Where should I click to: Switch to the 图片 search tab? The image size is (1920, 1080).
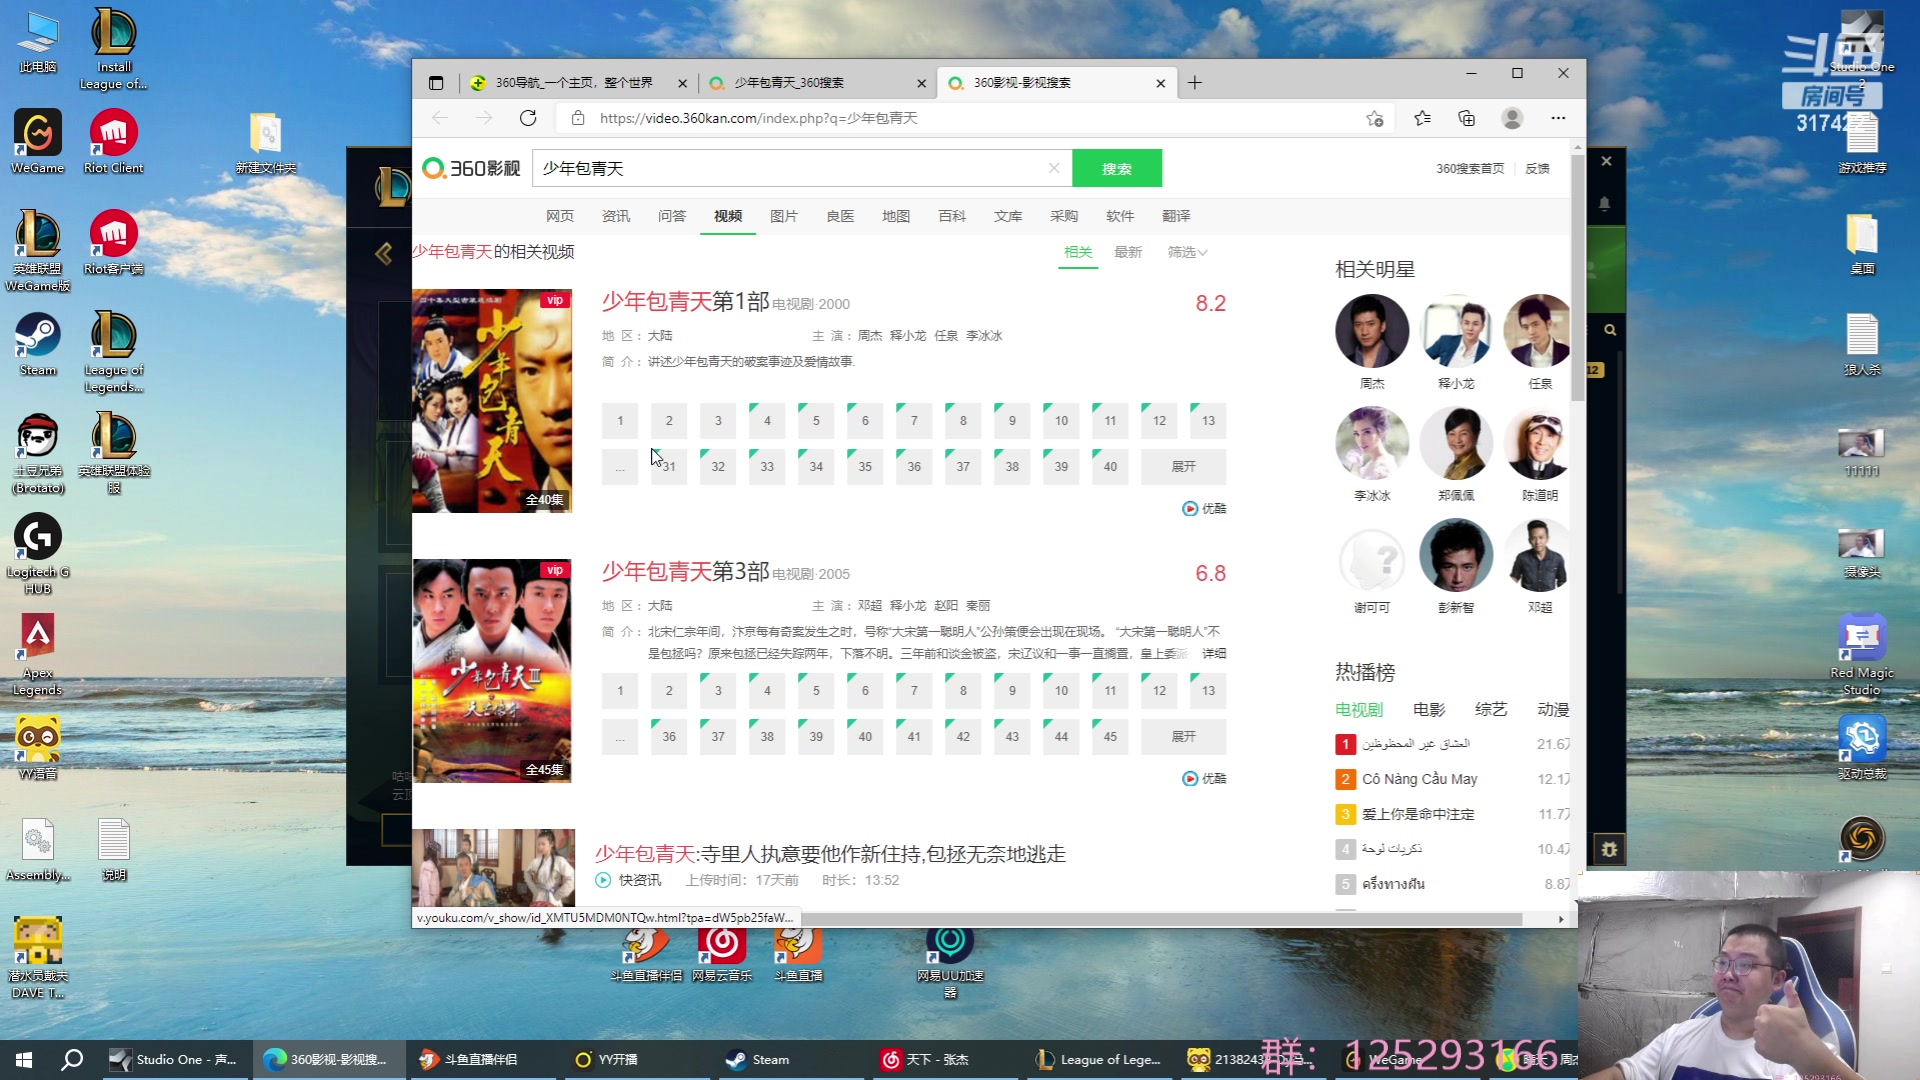784,216
